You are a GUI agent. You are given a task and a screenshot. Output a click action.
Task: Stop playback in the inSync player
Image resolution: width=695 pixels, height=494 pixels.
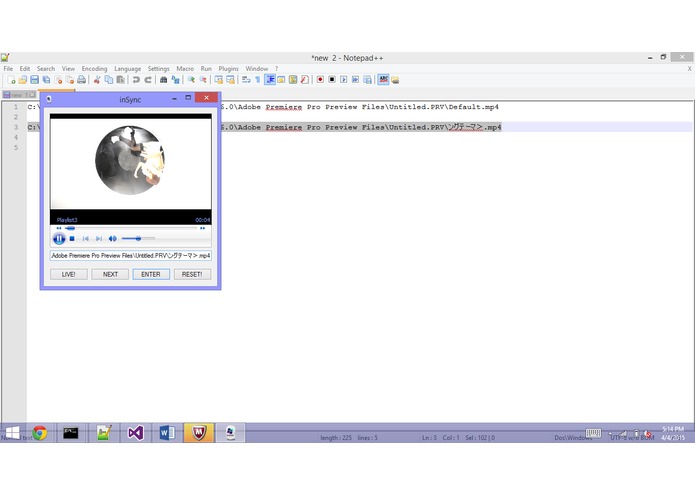pyautogui.click(x=72, y=238)
